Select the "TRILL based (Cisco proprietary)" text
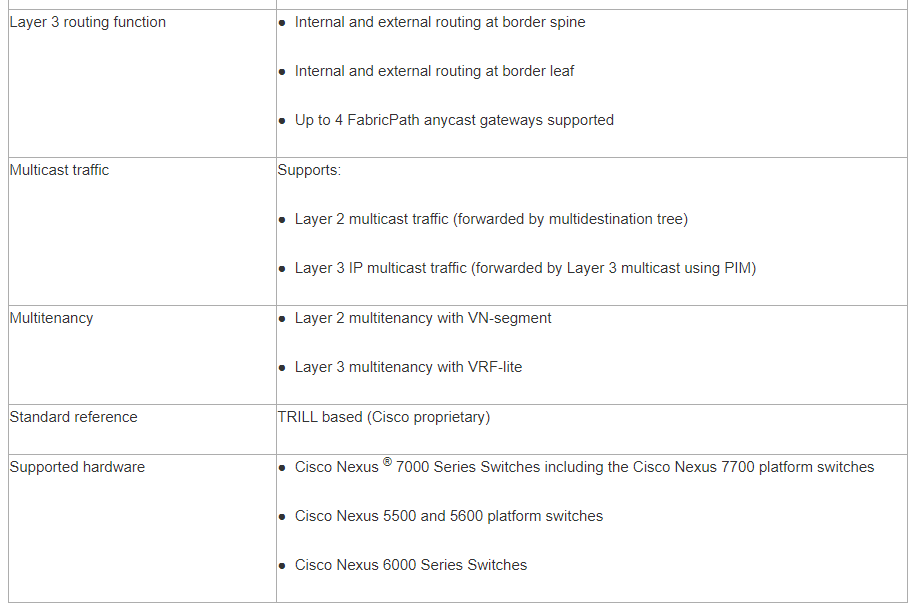This screenshot has height=616, width=919. point(384,417)
